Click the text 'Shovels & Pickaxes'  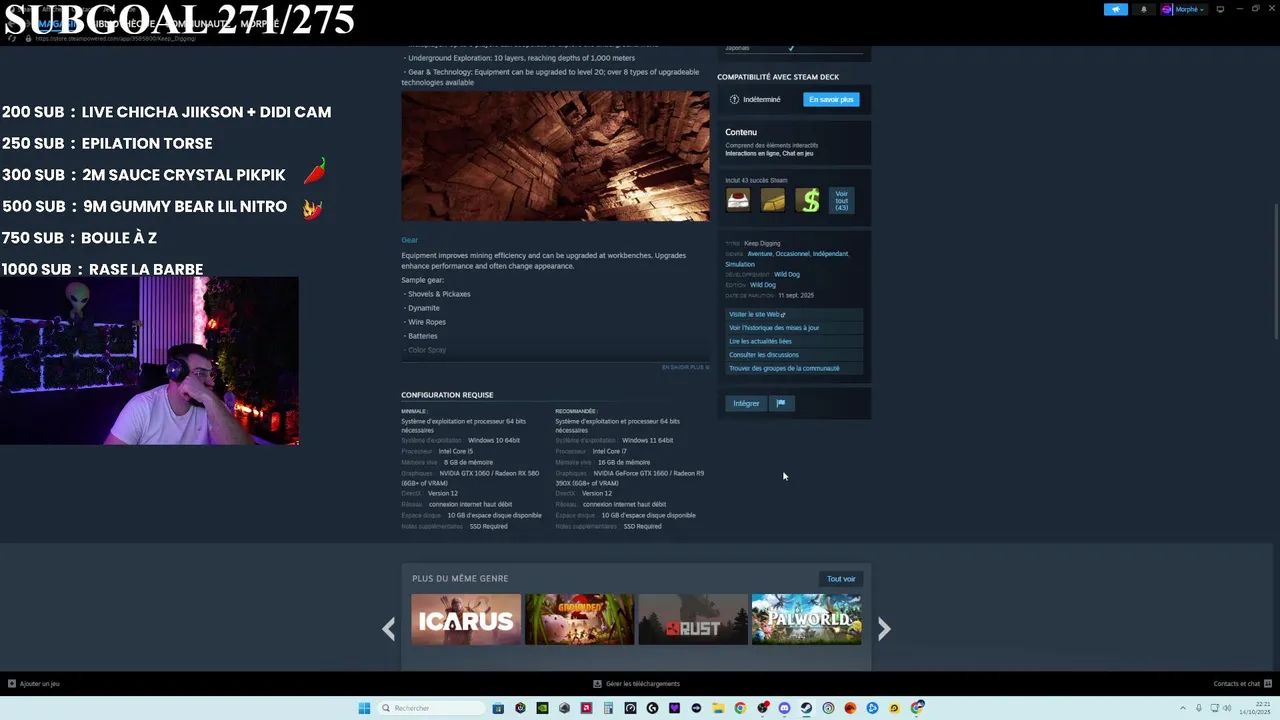click(x=439, y=294)
